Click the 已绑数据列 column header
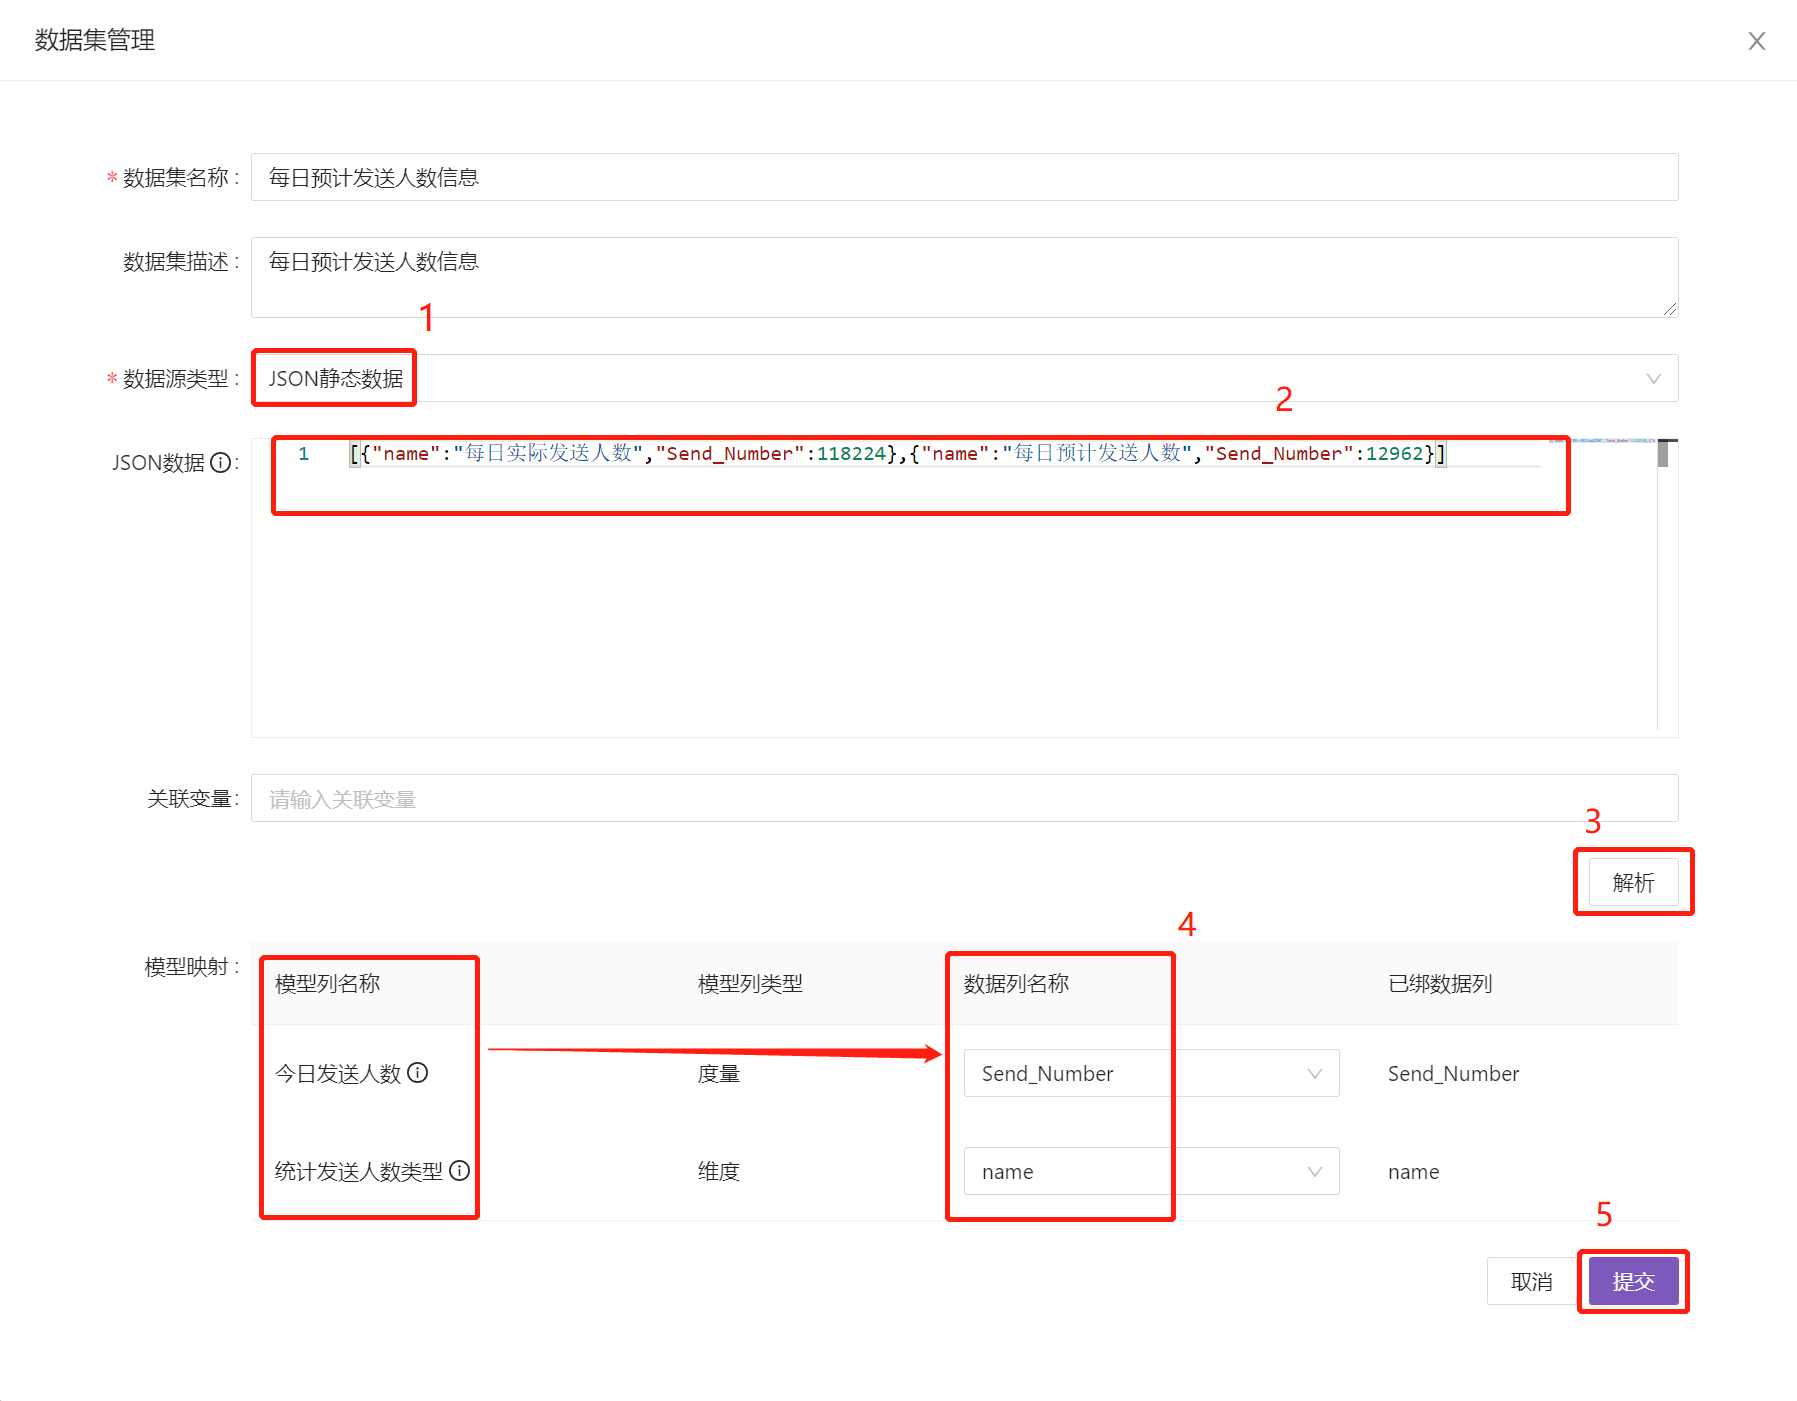 1440,983
